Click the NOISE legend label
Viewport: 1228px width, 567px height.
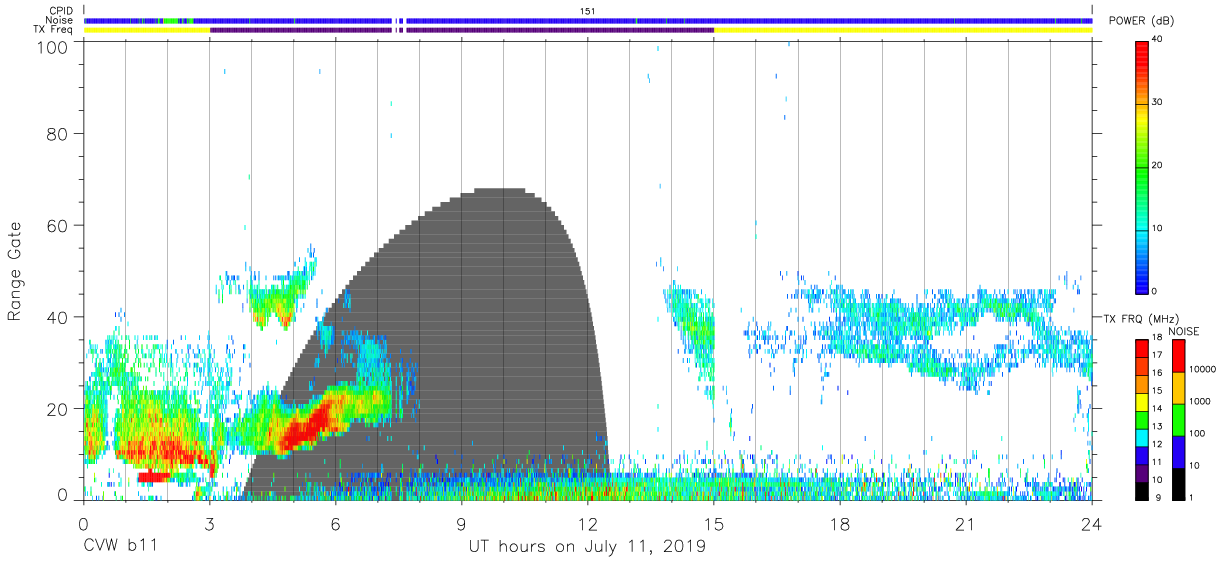coord(1184,331)
